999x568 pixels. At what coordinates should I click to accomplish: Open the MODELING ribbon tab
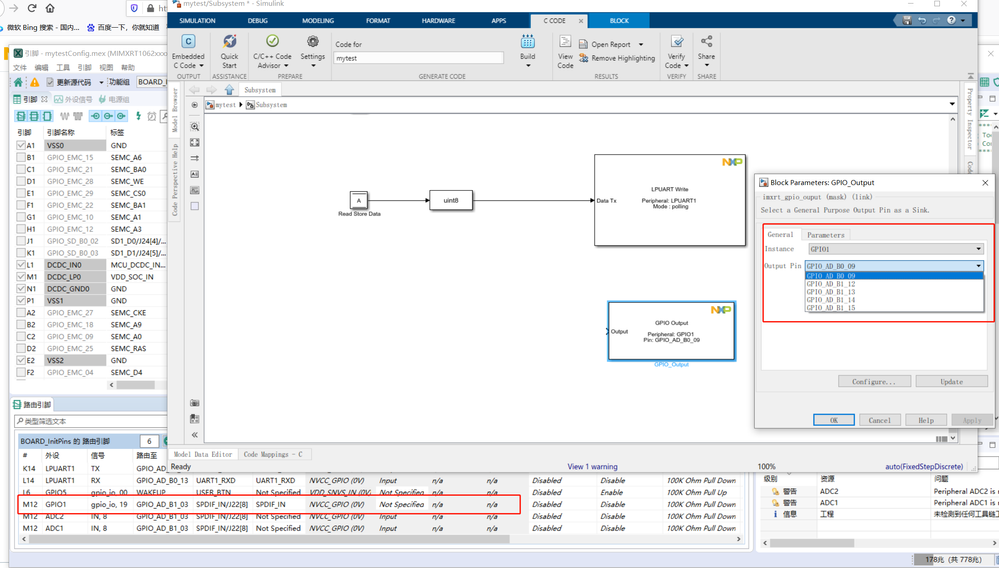click(318, 20)
